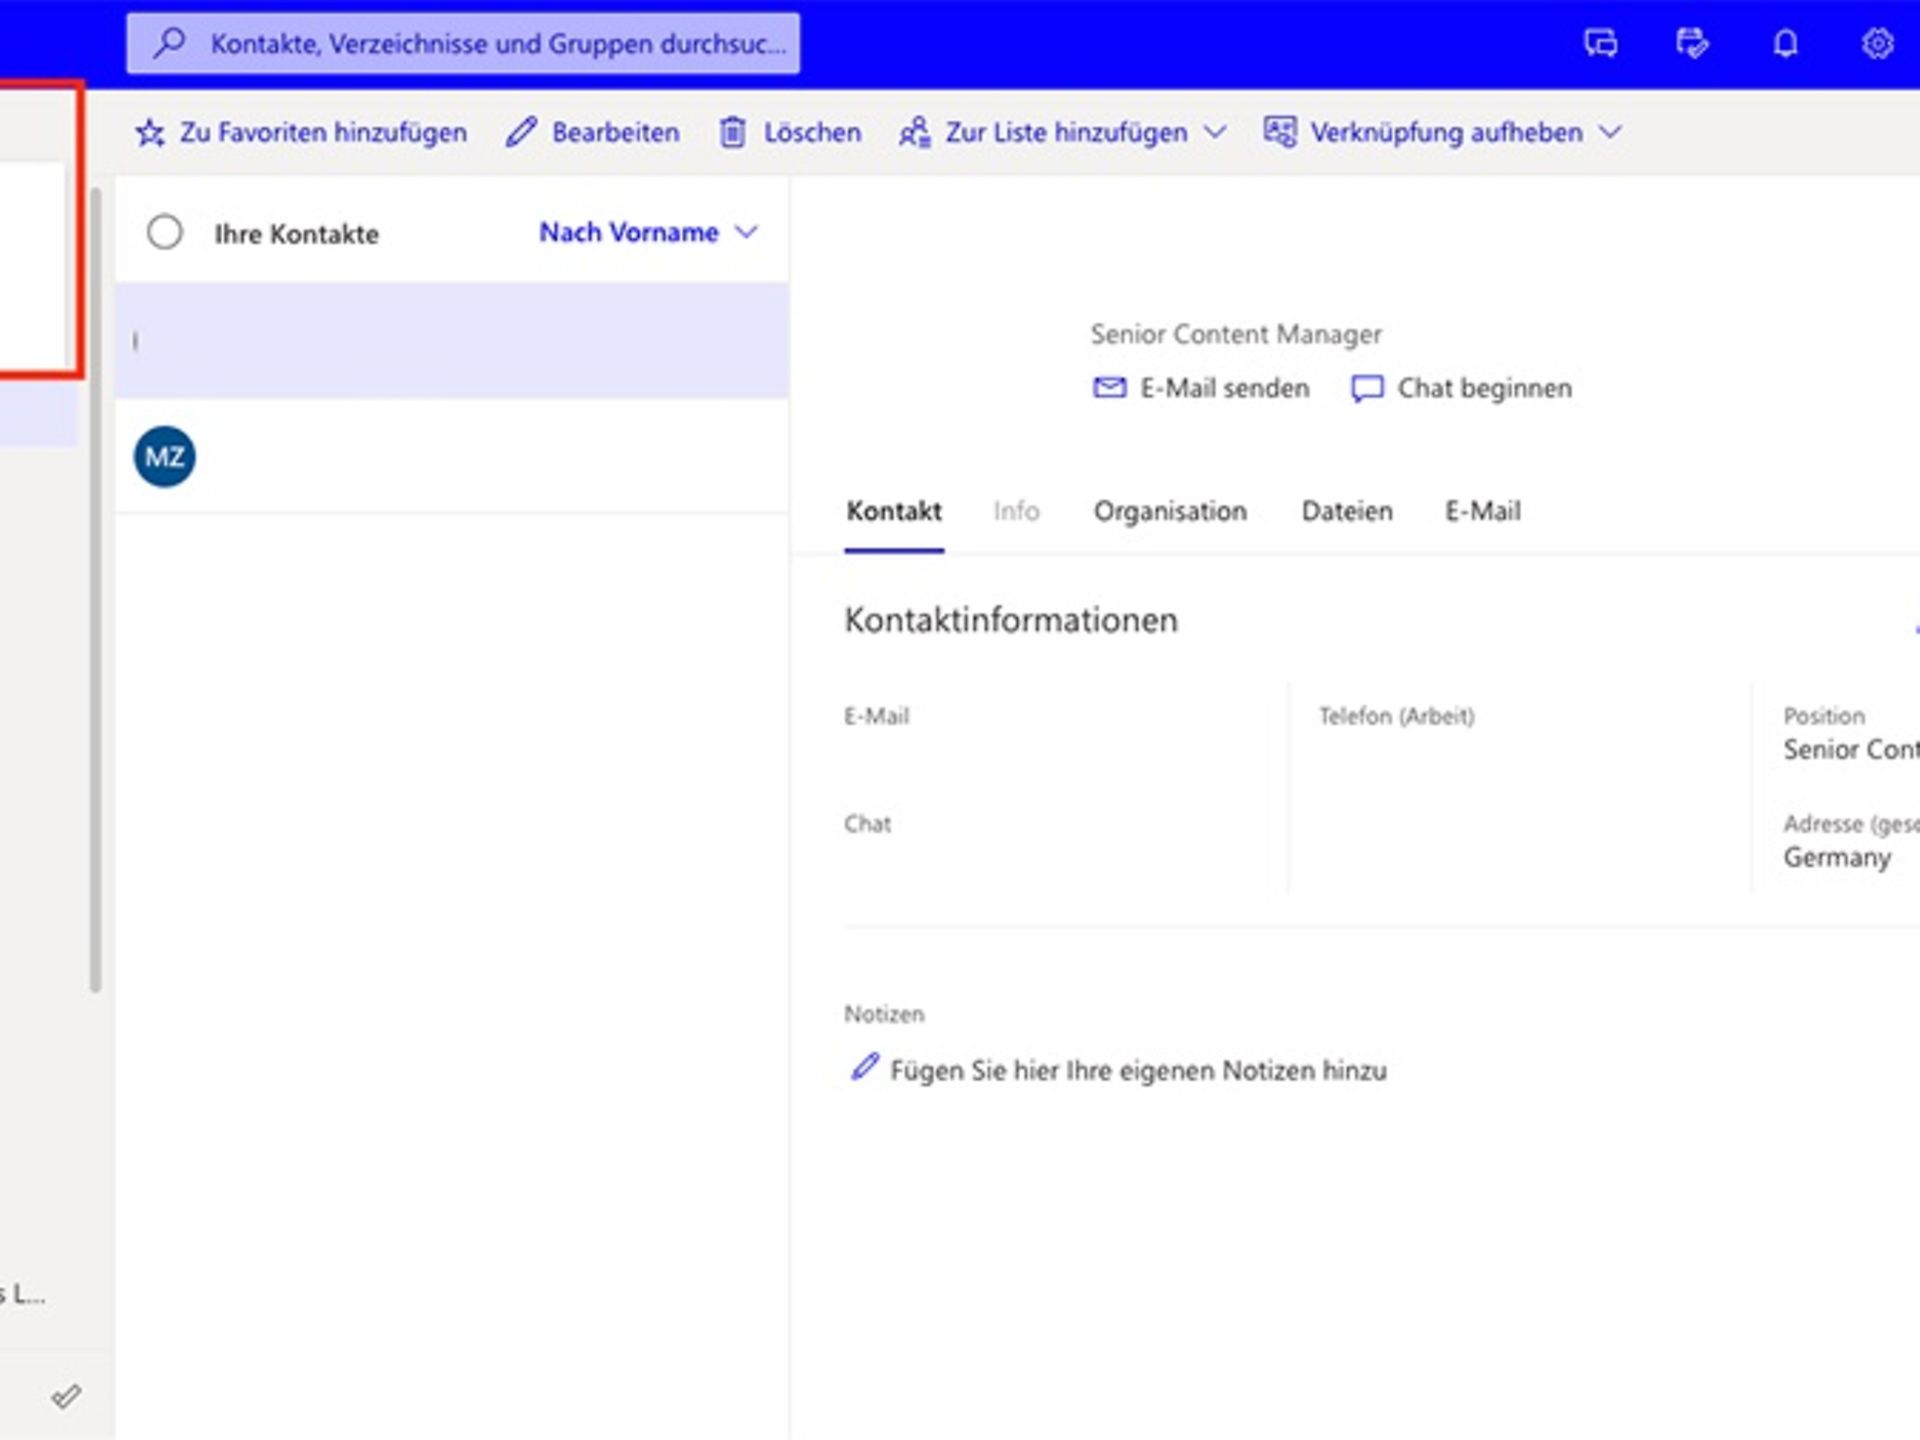Click Fügen Sie hier Ihre eigenen Notizen hinzu
The height and width of the screenshot is (1440, 1920).
tap(1138, 1069)
